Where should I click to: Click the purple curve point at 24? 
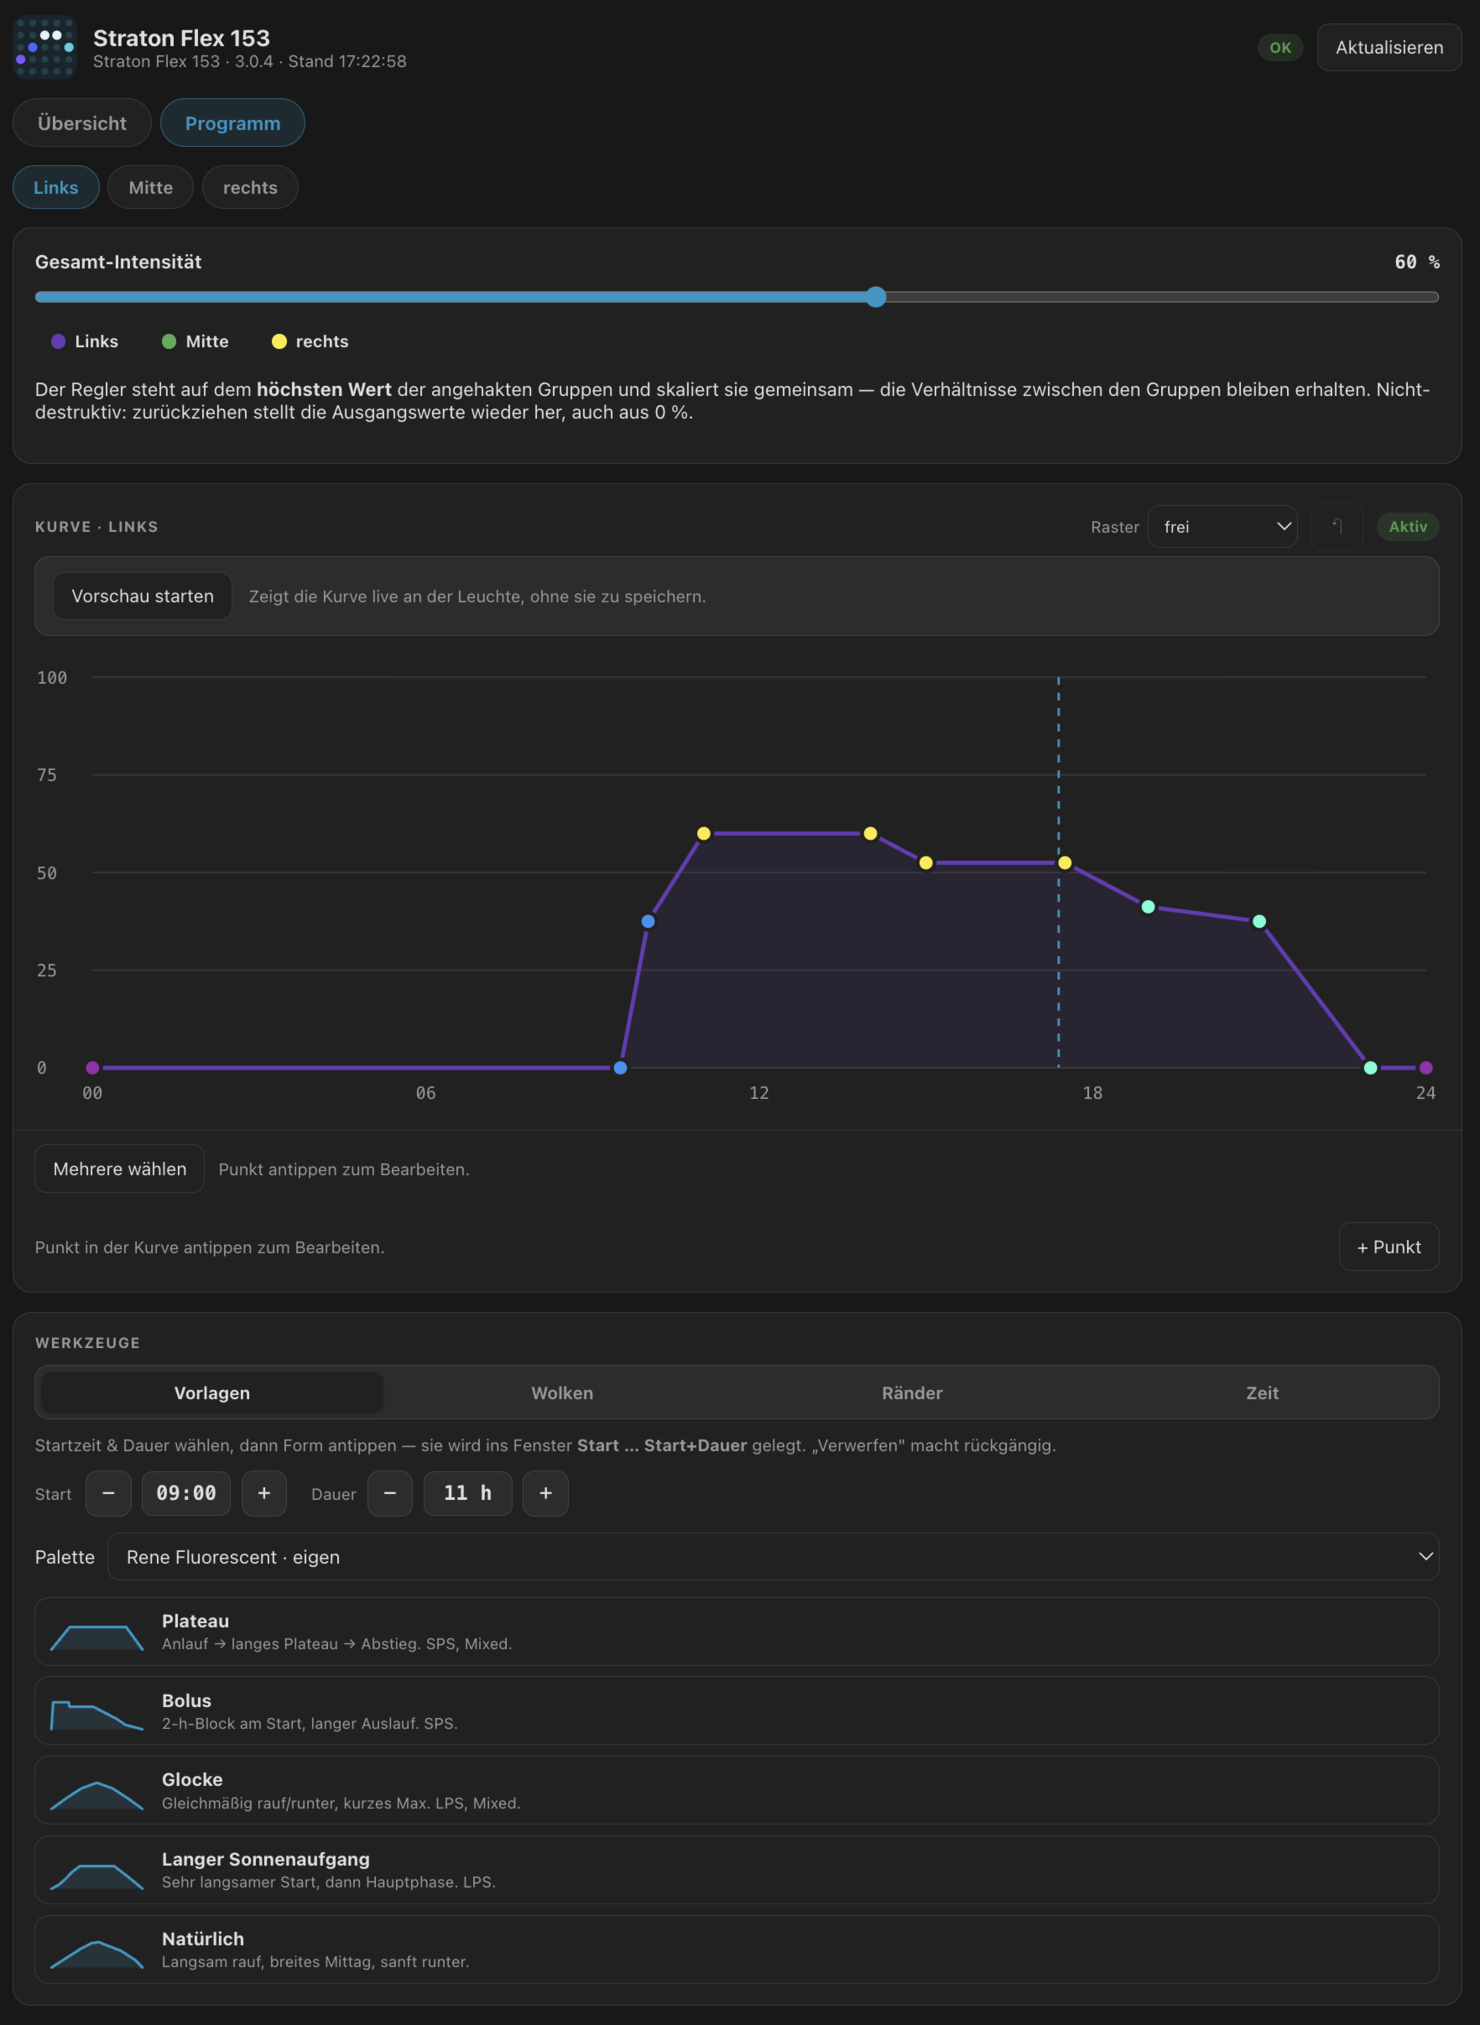click(1426, 1068)
